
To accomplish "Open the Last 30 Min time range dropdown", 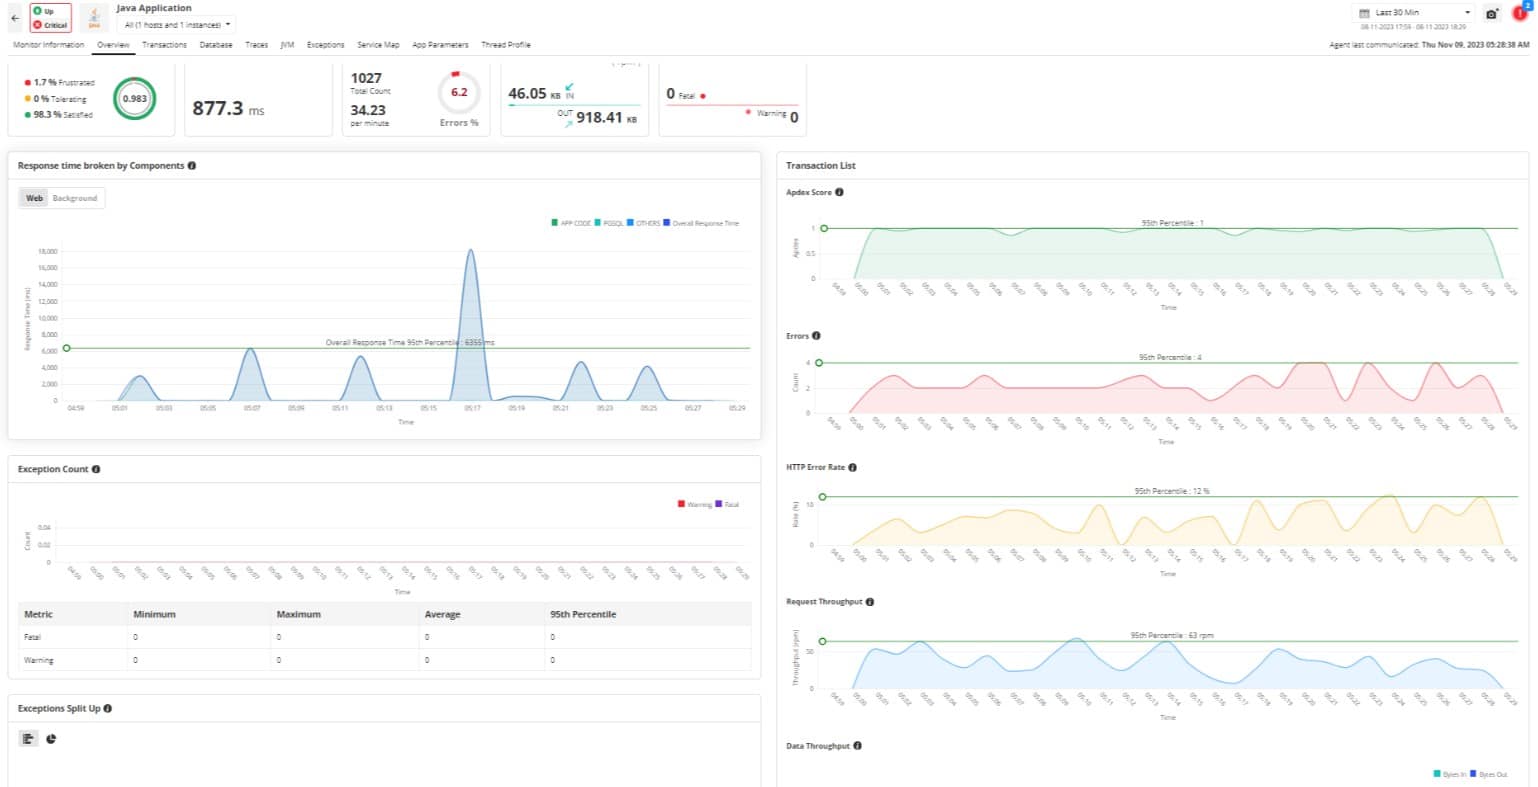I will point(1413,13).
